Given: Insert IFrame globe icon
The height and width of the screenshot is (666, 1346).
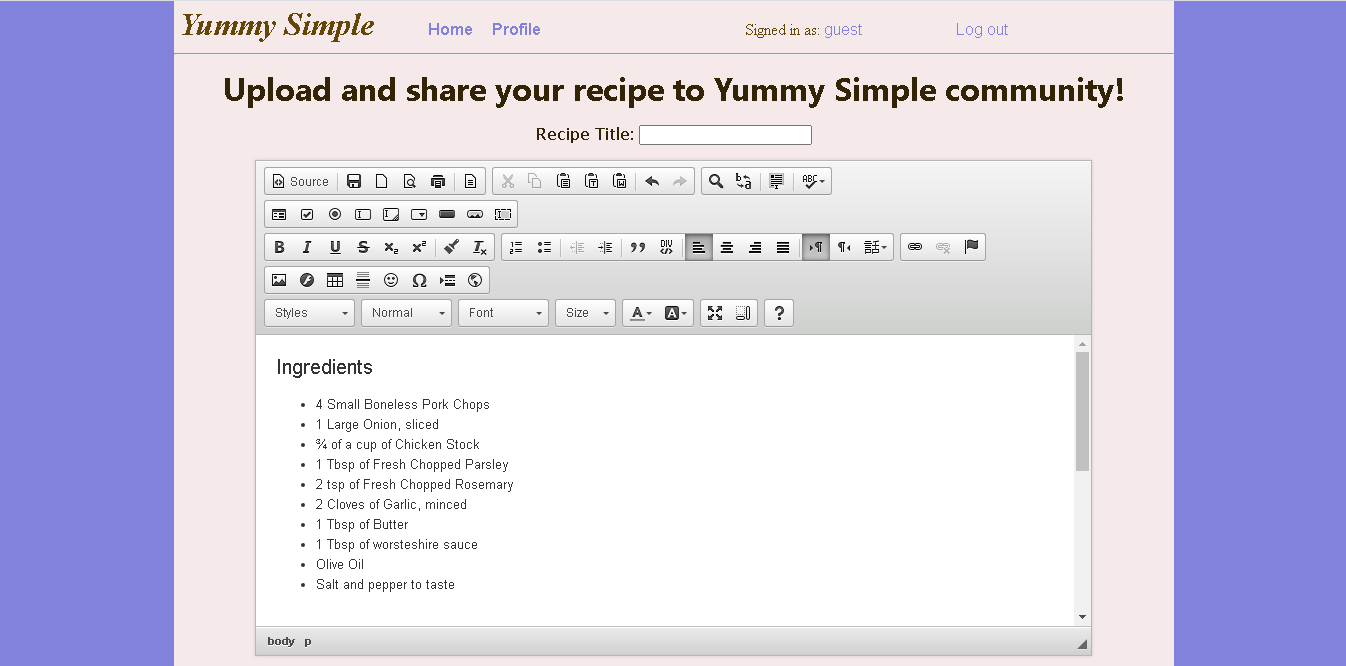Looking at the screenshot, I should tap(475, 280).
